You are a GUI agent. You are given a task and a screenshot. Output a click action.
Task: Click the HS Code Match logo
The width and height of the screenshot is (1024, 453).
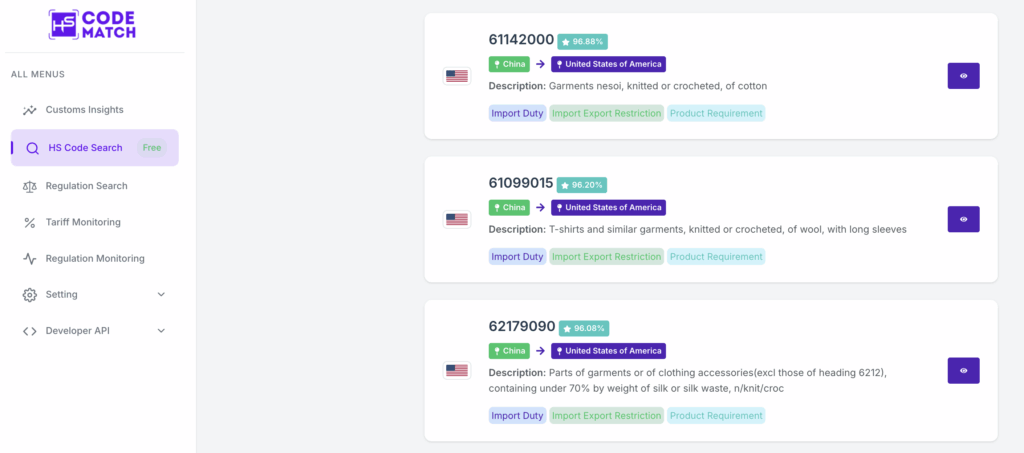coord(92,25)
